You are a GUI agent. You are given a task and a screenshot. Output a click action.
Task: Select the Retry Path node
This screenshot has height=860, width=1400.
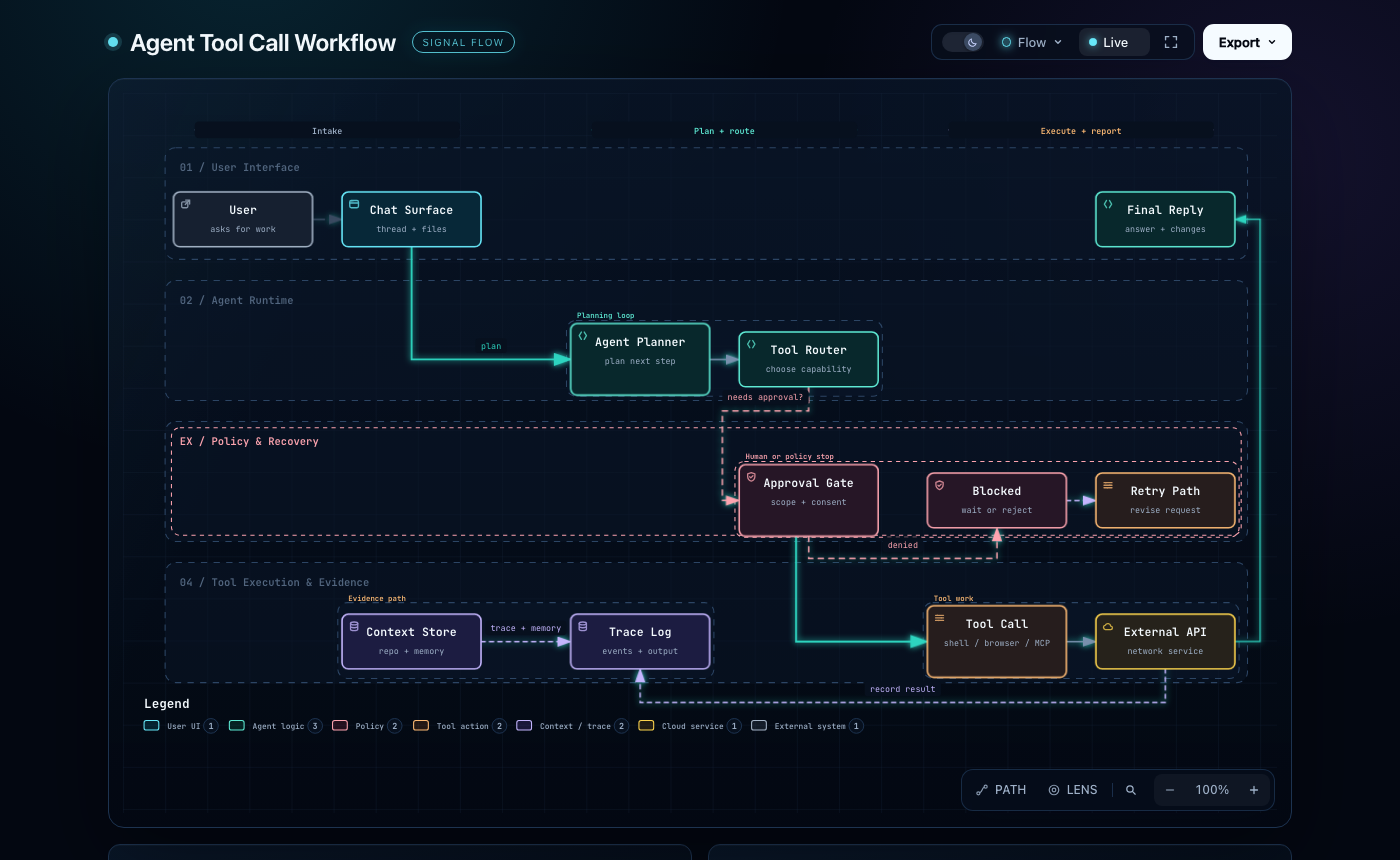click(x=1165, y=500)
